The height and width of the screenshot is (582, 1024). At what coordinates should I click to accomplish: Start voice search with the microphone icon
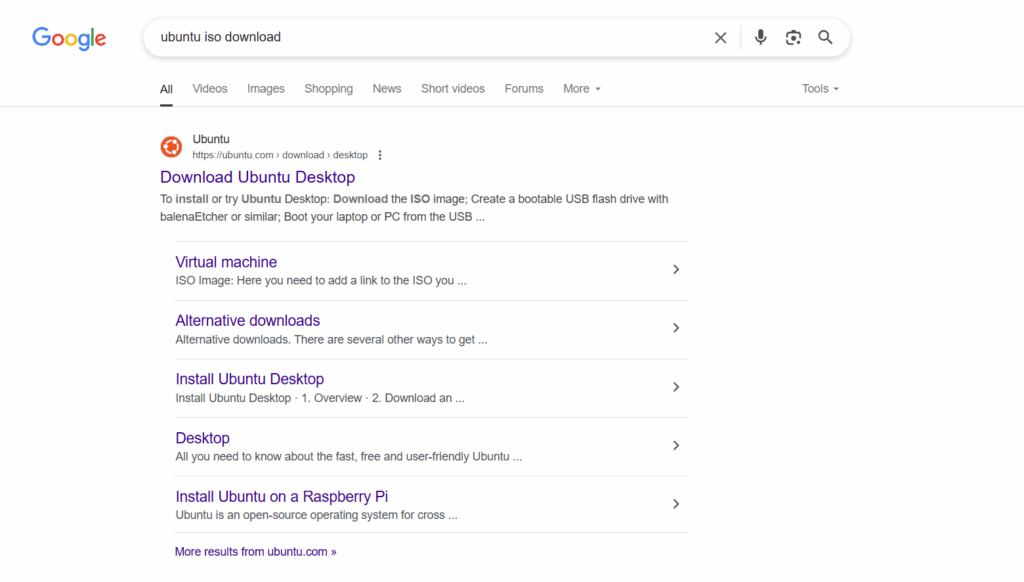tap(760, 37)
